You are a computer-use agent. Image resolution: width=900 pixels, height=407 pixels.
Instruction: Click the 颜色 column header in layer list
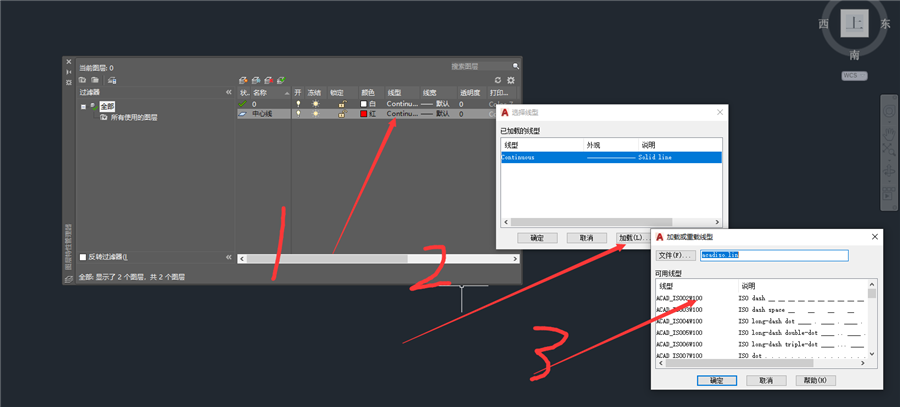371,92
